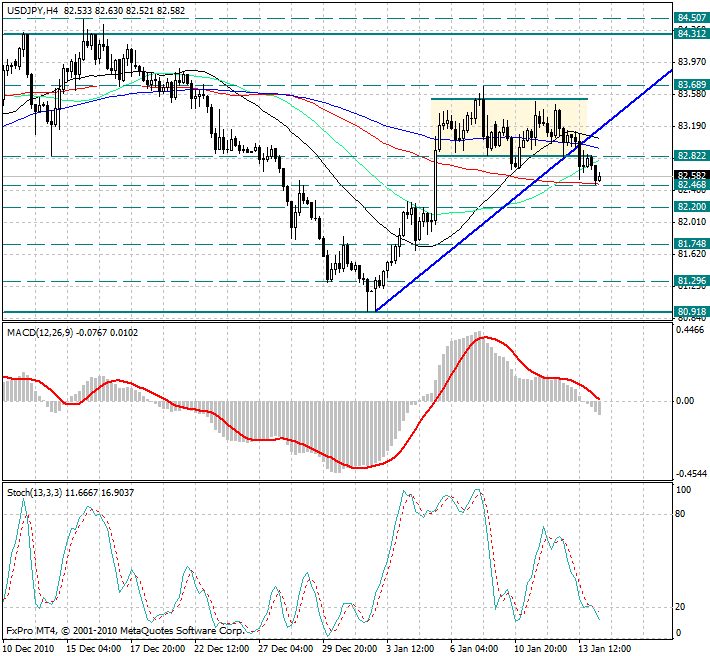Image resolution: width=710 pixels, height=656 pixels.
Task: Click the 84.507 price level label
Action: (691, 18)
